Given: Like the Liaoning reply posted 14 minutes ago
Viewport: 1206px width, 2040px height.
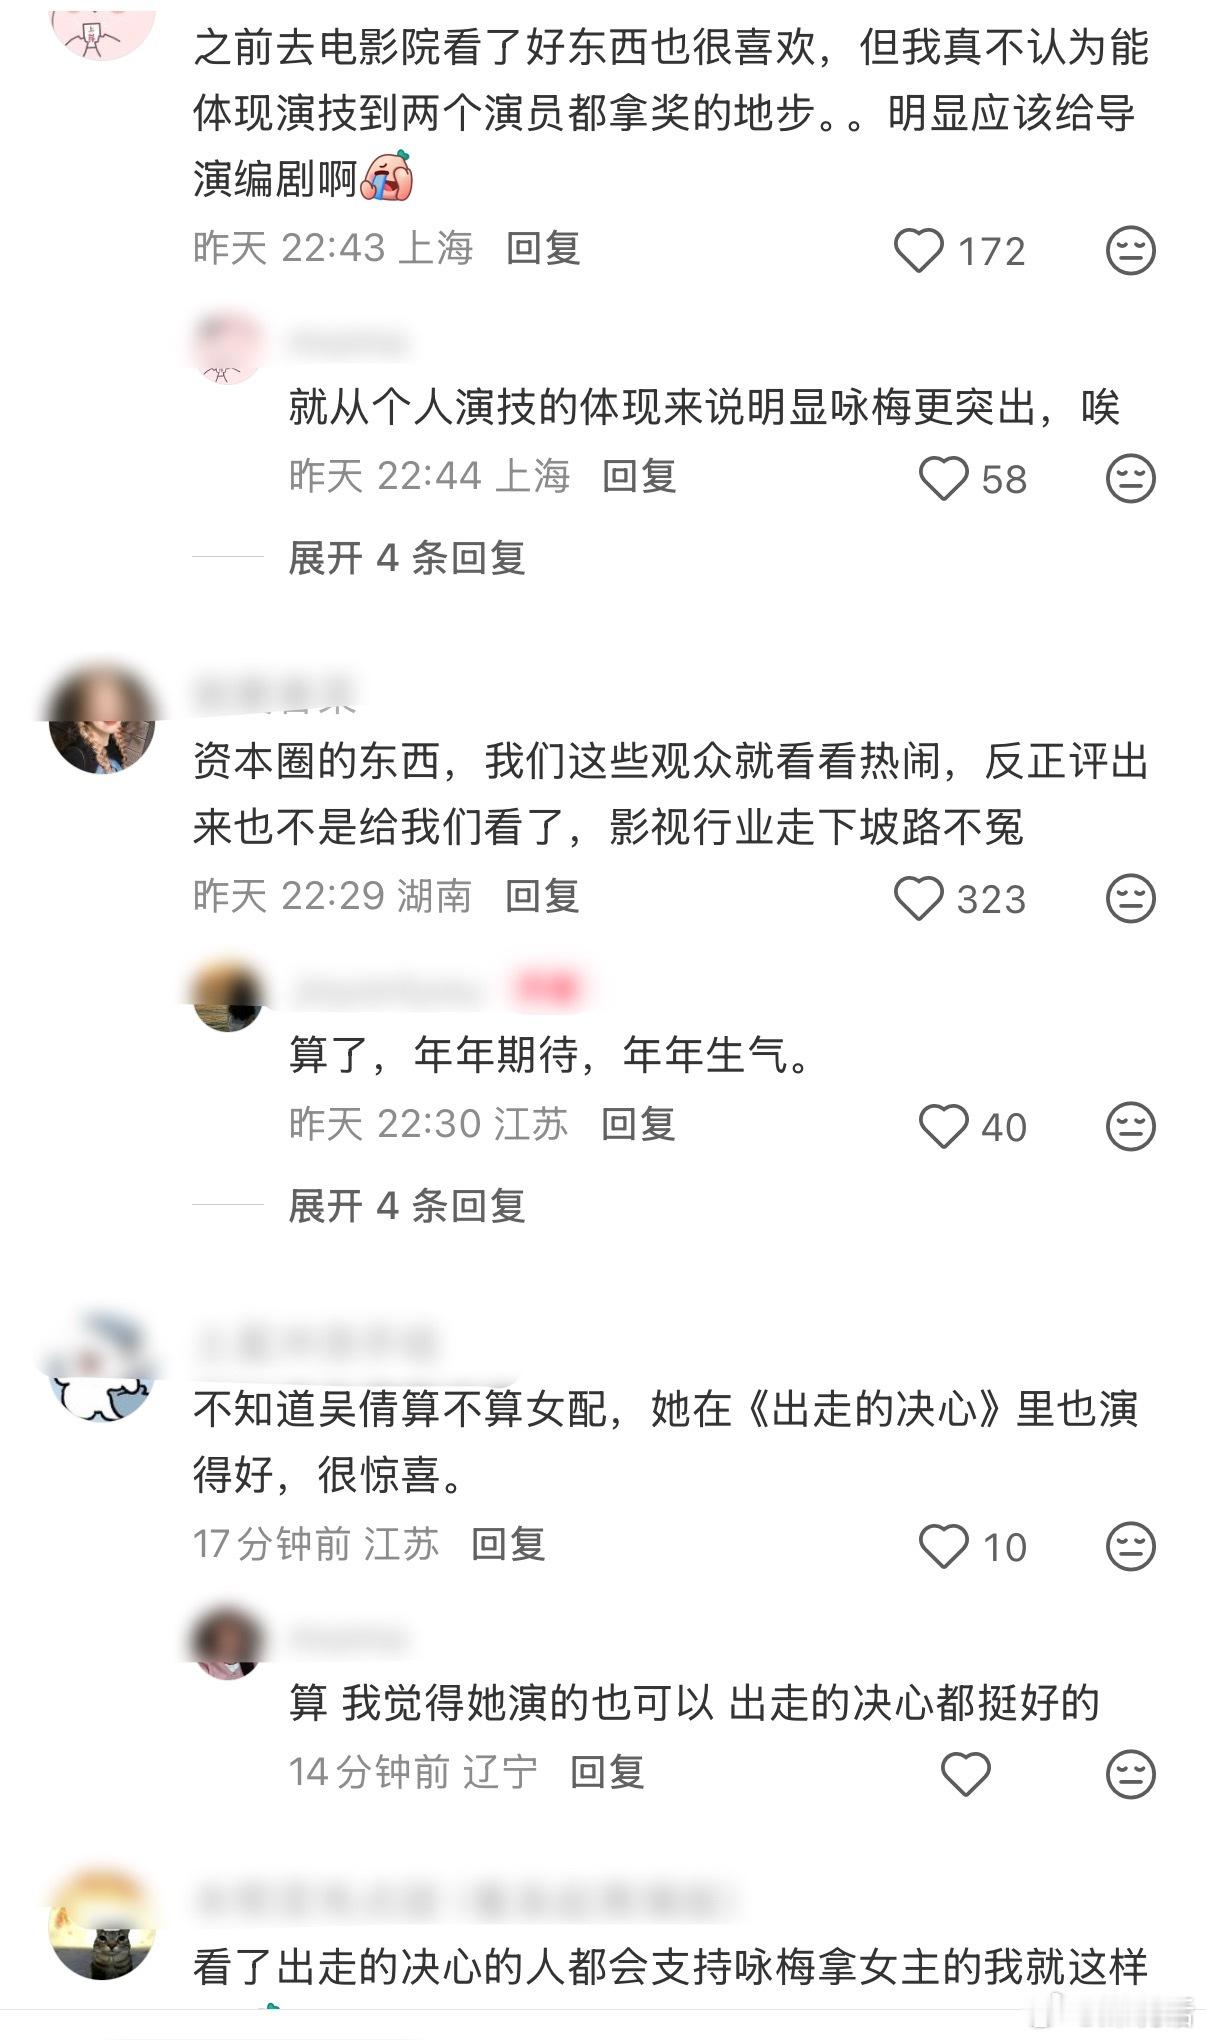Looking at the screenshot, I should (x=965, y=1775).
